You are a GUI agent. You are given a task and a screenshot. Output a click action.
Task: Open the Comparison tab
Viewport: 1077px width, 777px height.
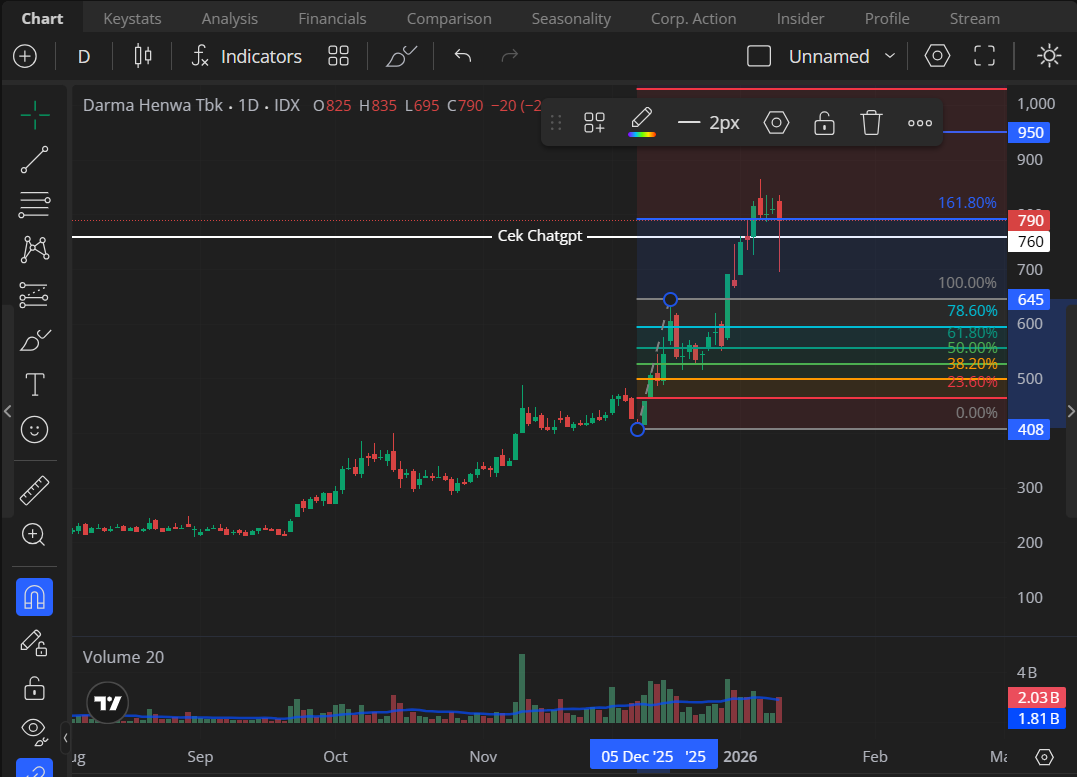(449, 19)
